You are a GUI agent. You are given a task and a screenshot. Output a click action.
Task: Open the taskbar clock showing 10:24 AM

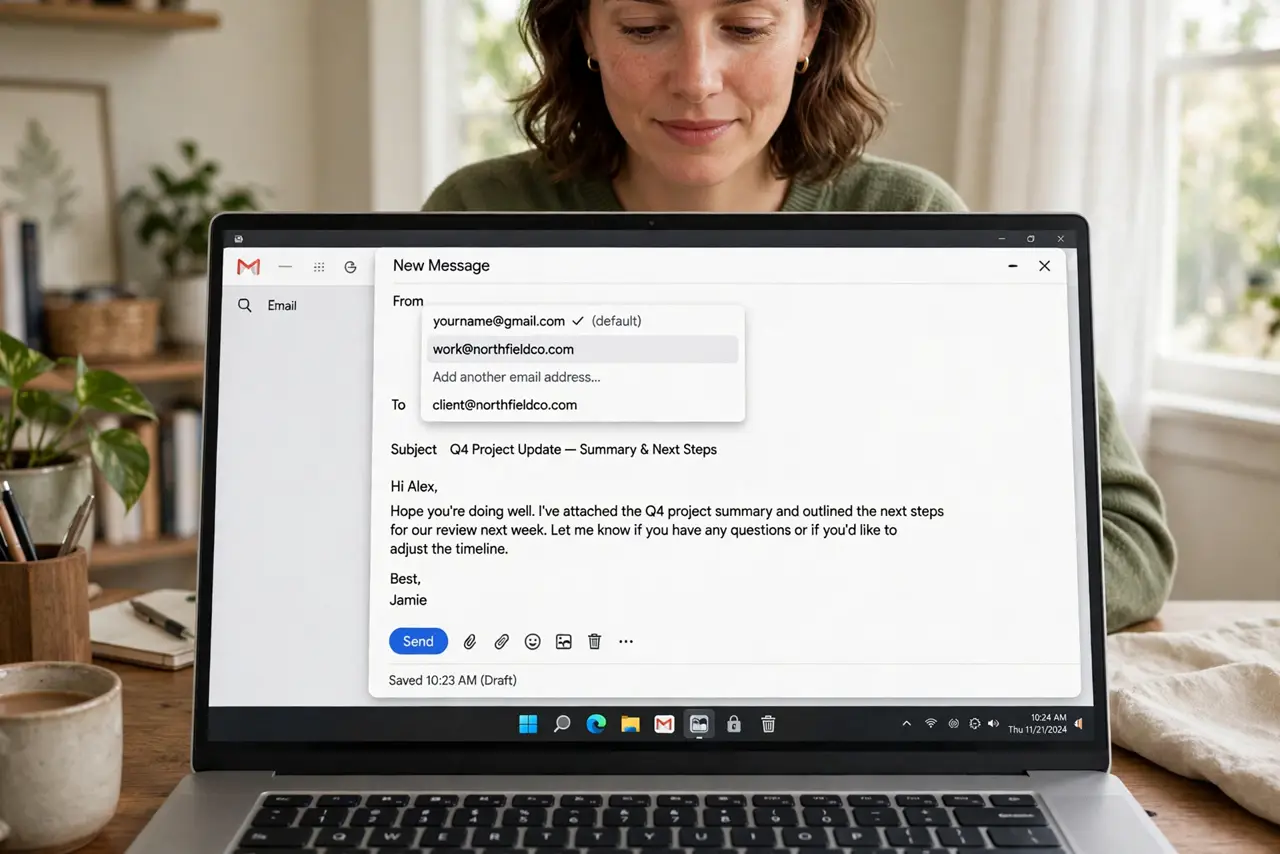(1038, 723)
